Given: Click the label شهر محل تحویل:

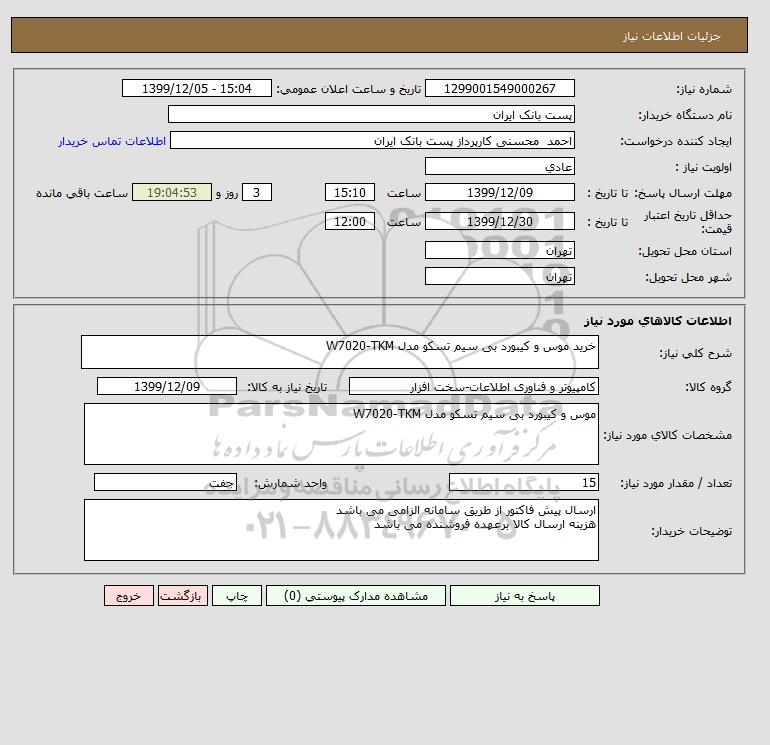Looking at the screenshot, I should 688,277.
